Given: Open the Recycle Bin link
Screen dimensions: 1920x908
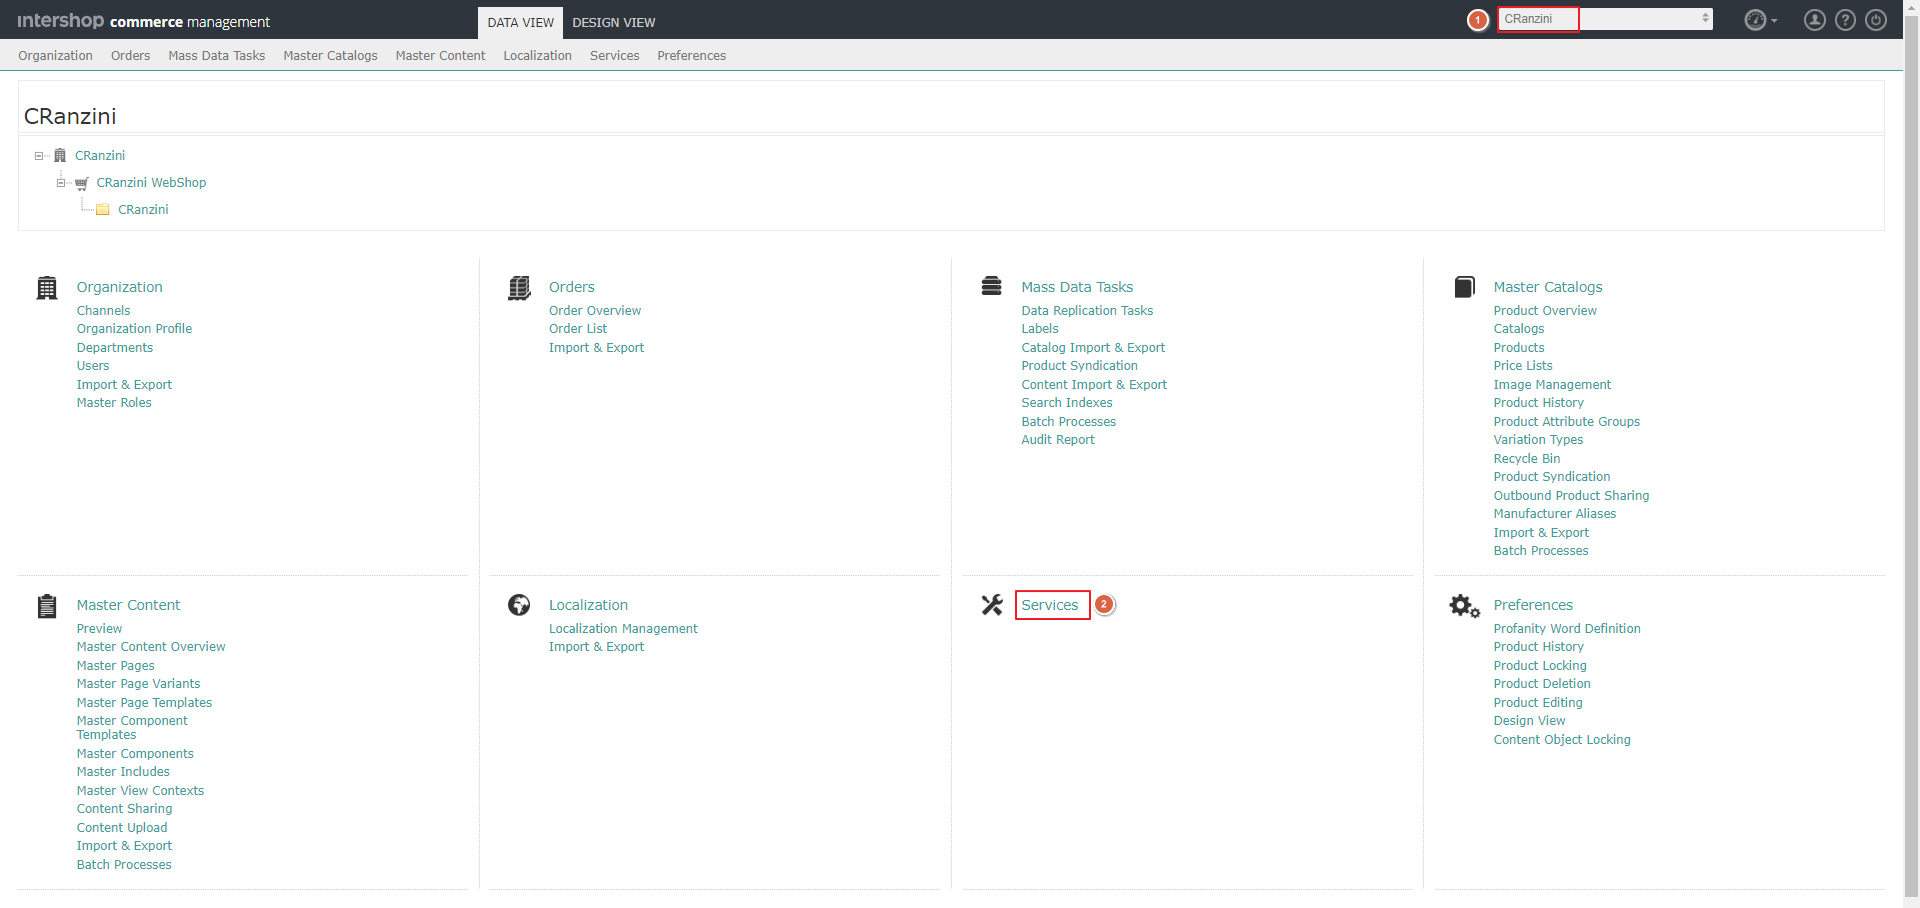Looking at the screenshot, I should 1526,459.
